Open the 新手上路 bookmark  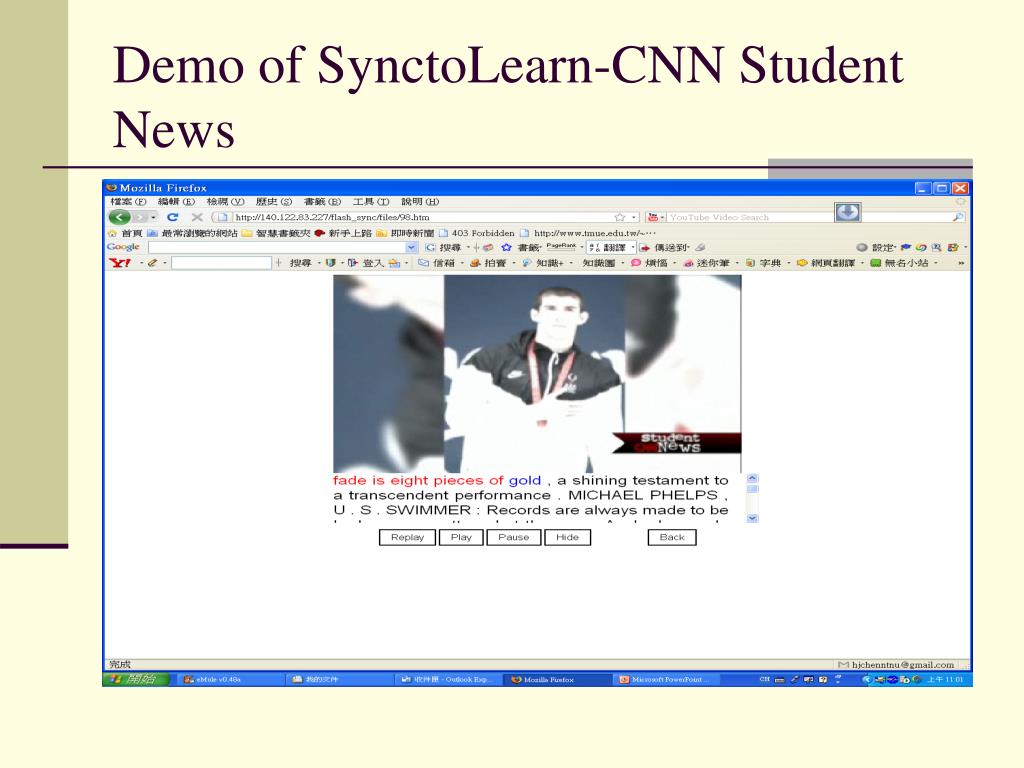[344, 233]
